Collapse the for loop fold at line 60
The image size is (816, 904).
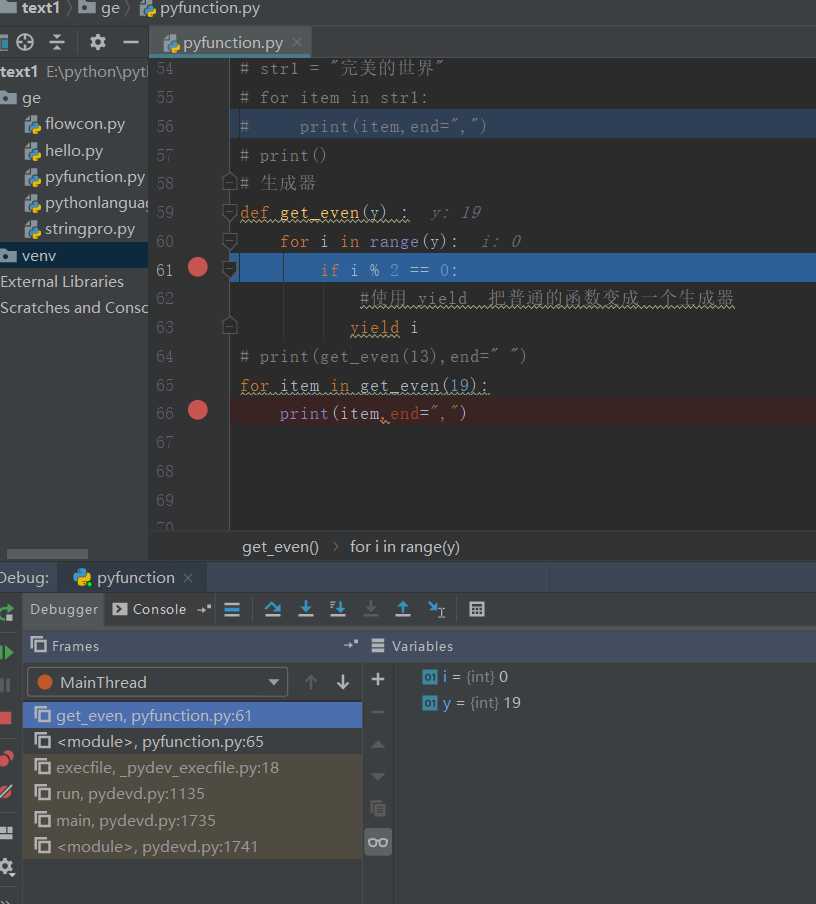pos(230,240)
